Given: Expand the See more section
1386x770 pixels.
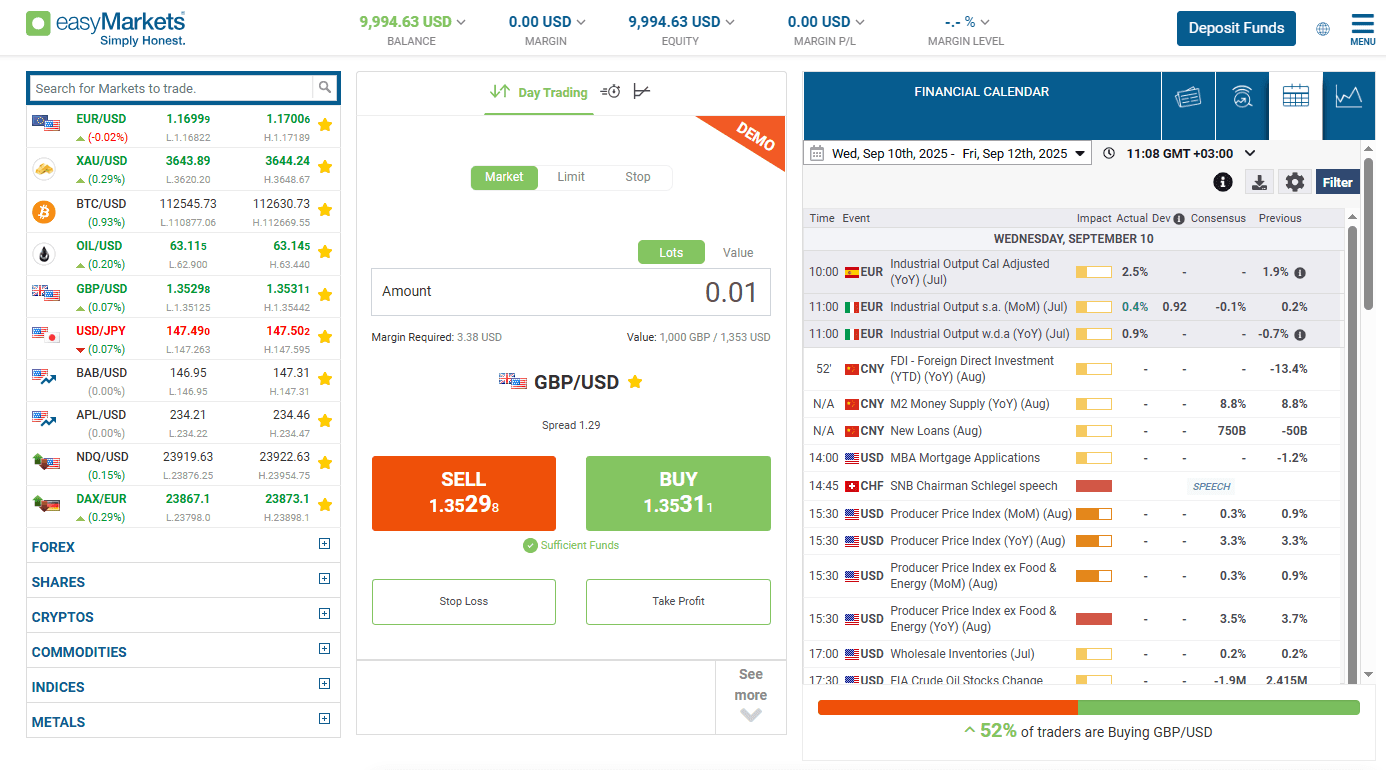Looking at the screenshot, I should (751, 697).
